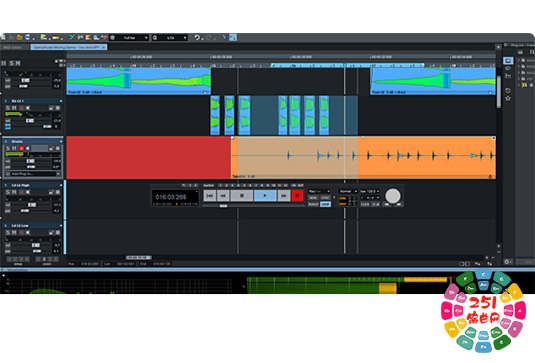Mute the Rh Gt 1 track
Image resolution: width=535 pixels, height=363 pixels.
tap(14, 108)
